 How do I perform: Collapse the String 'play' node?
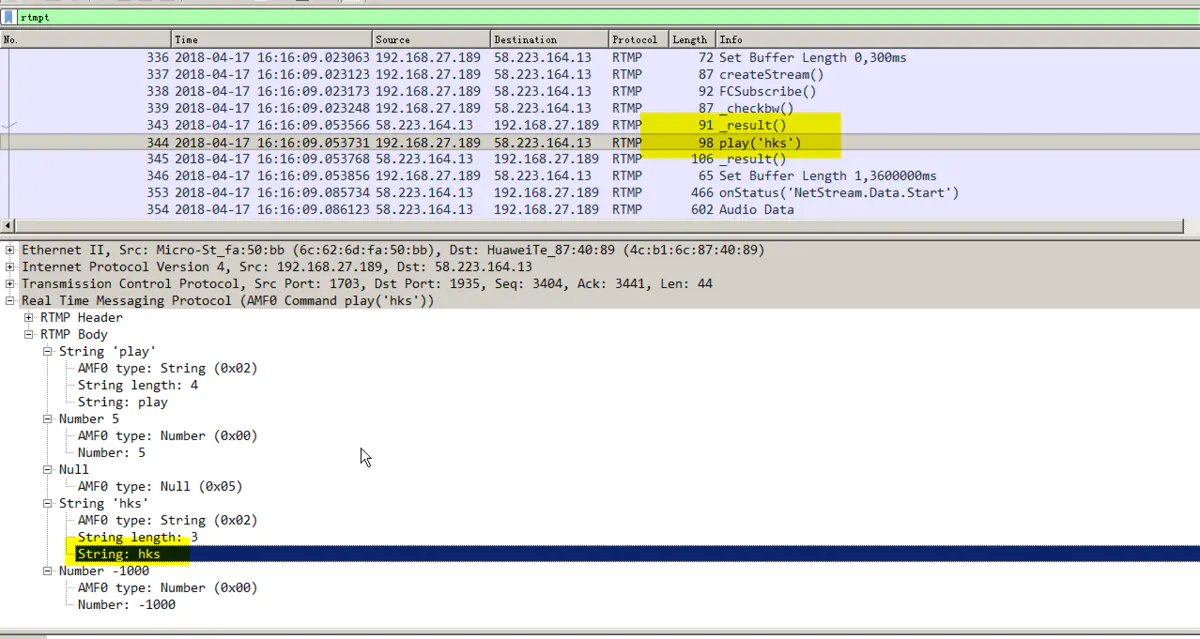coord(48,352)
